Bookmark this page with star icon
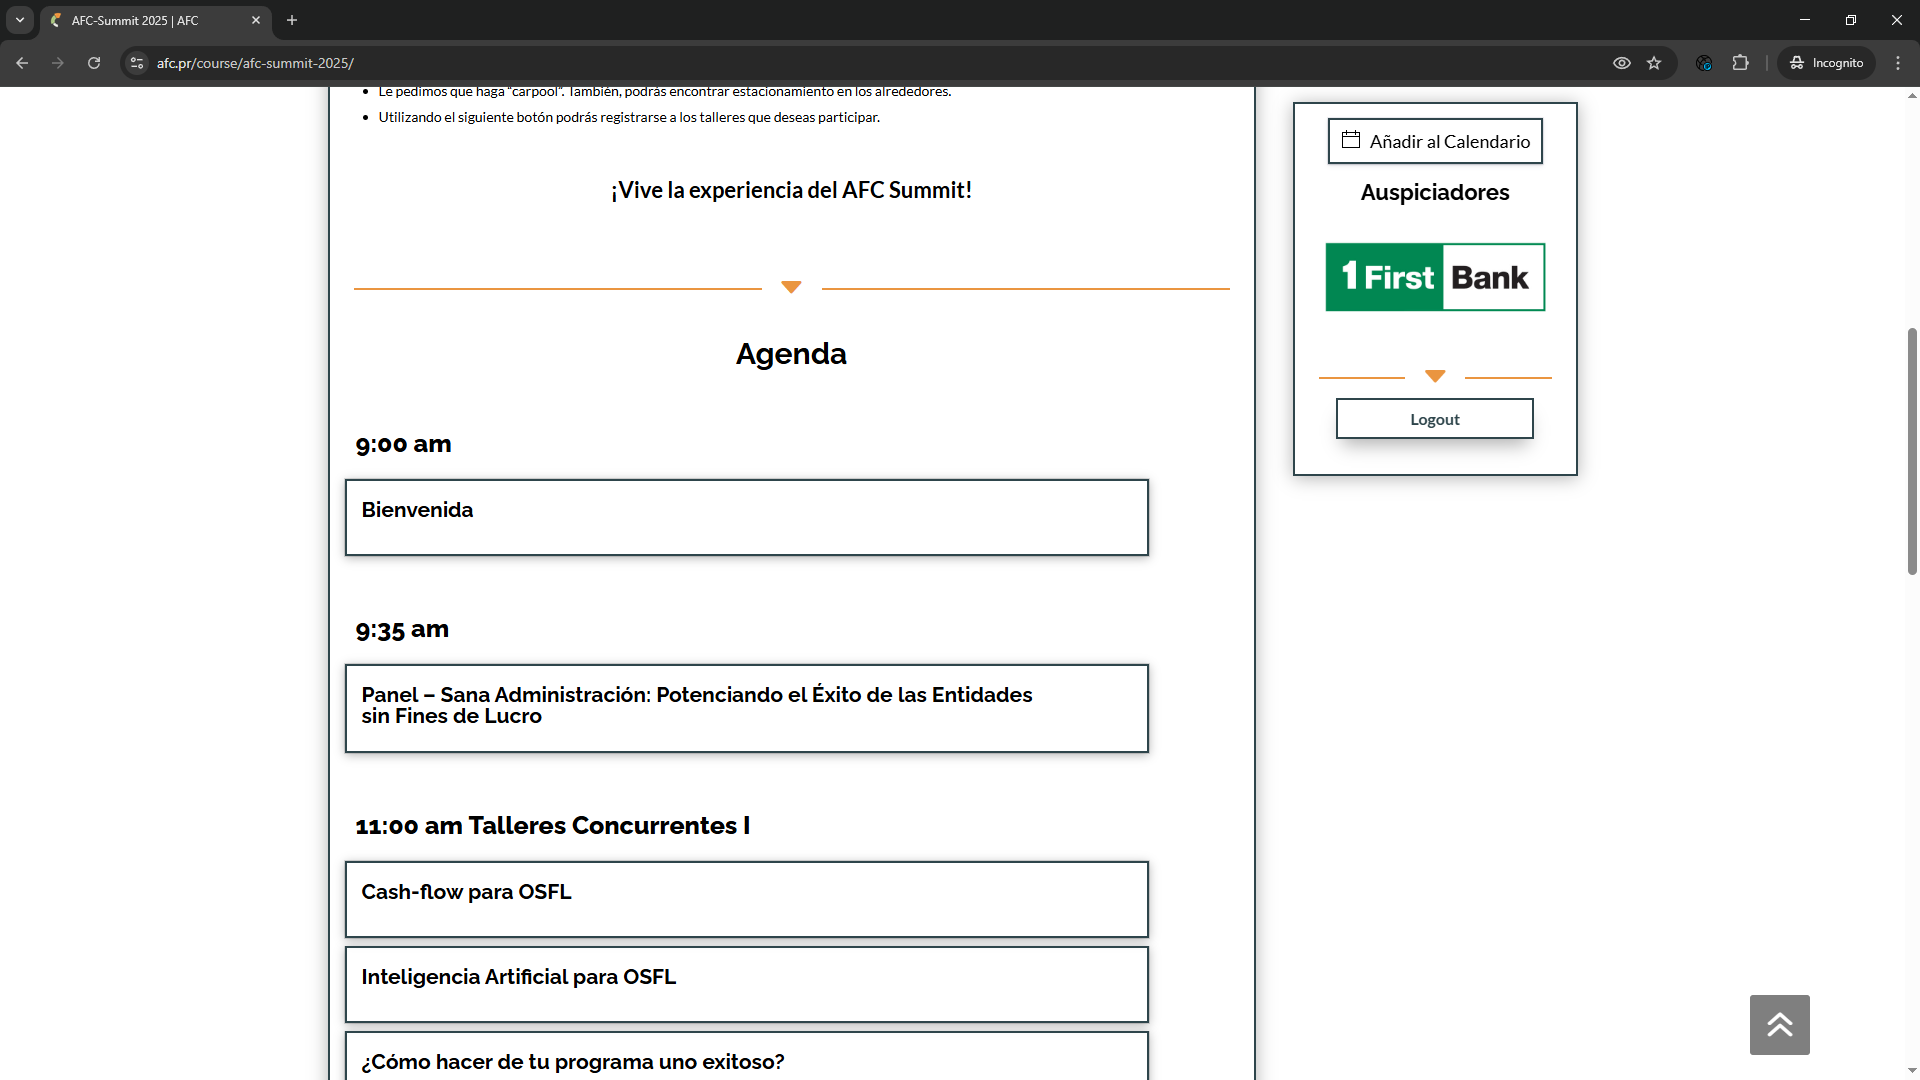The image size is (1920, 1080). point(1654,63)
